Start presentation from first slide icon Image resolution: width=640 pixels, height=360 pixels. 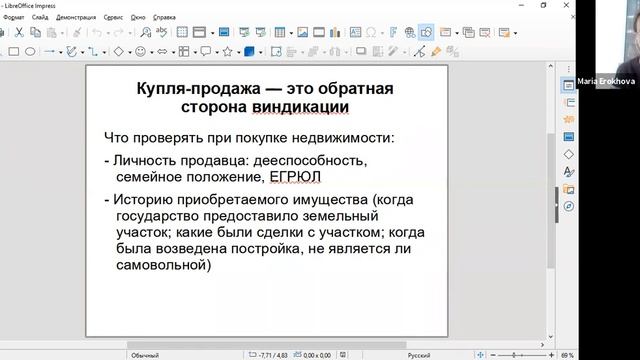click(x=244, y=32)
